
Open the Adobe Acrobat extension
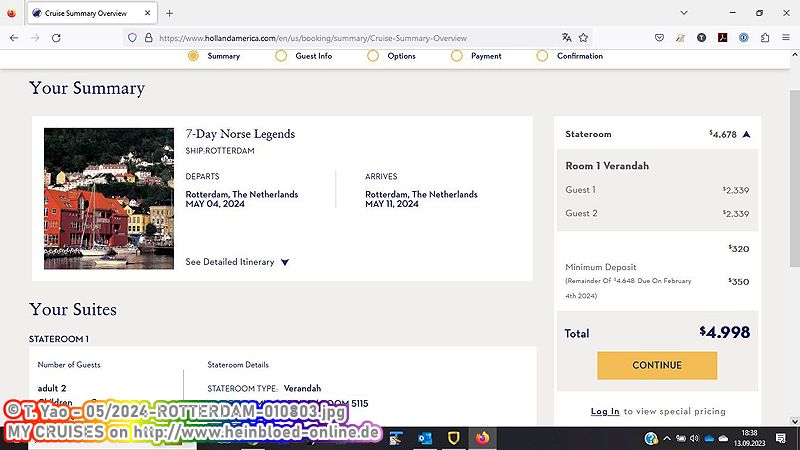[x=722, y=37]
